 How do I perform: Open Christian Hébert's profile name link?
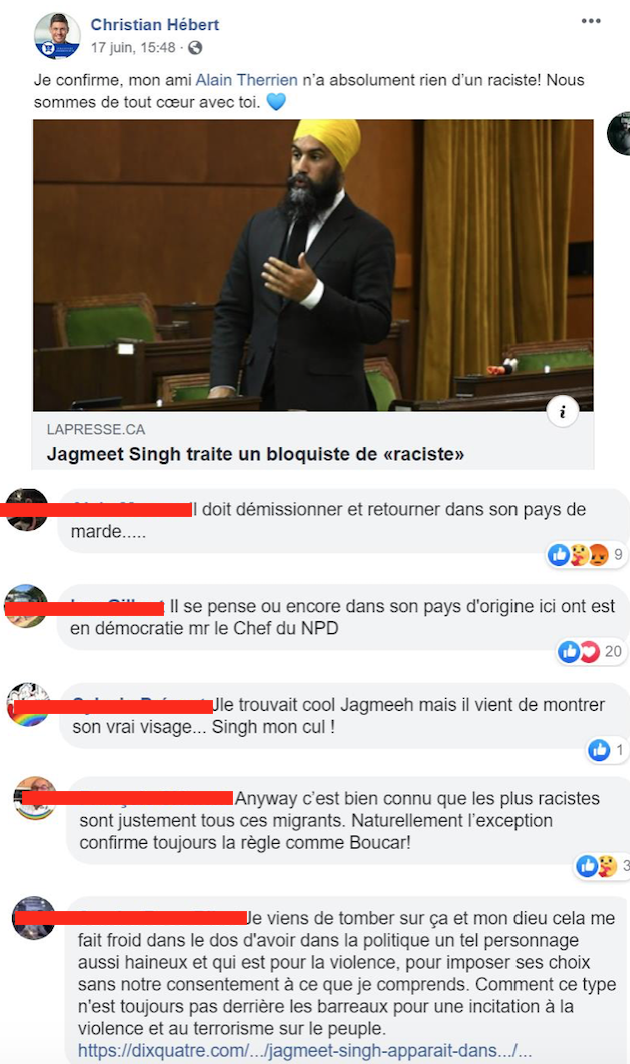point(155,24)
